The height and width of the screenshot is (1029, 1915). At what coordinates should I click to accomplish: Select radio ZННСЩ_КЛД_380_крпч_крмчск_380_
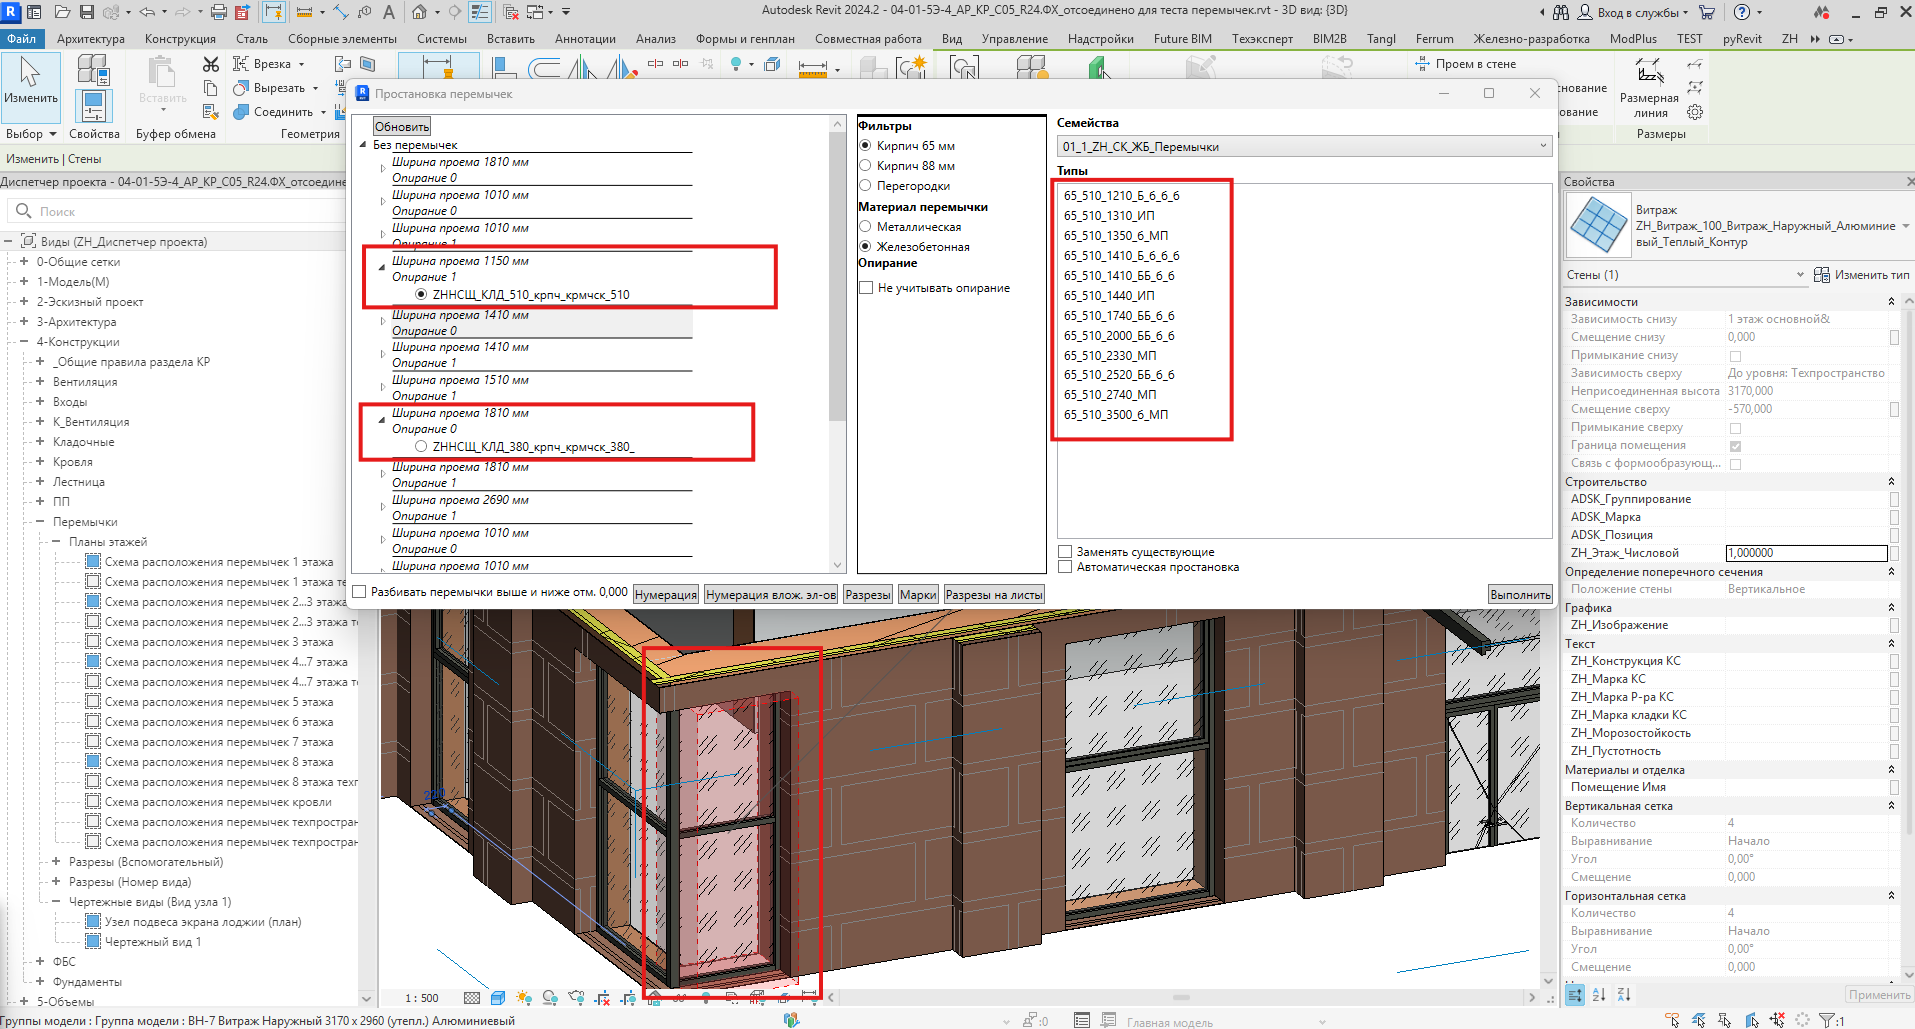tap(421, 447)
